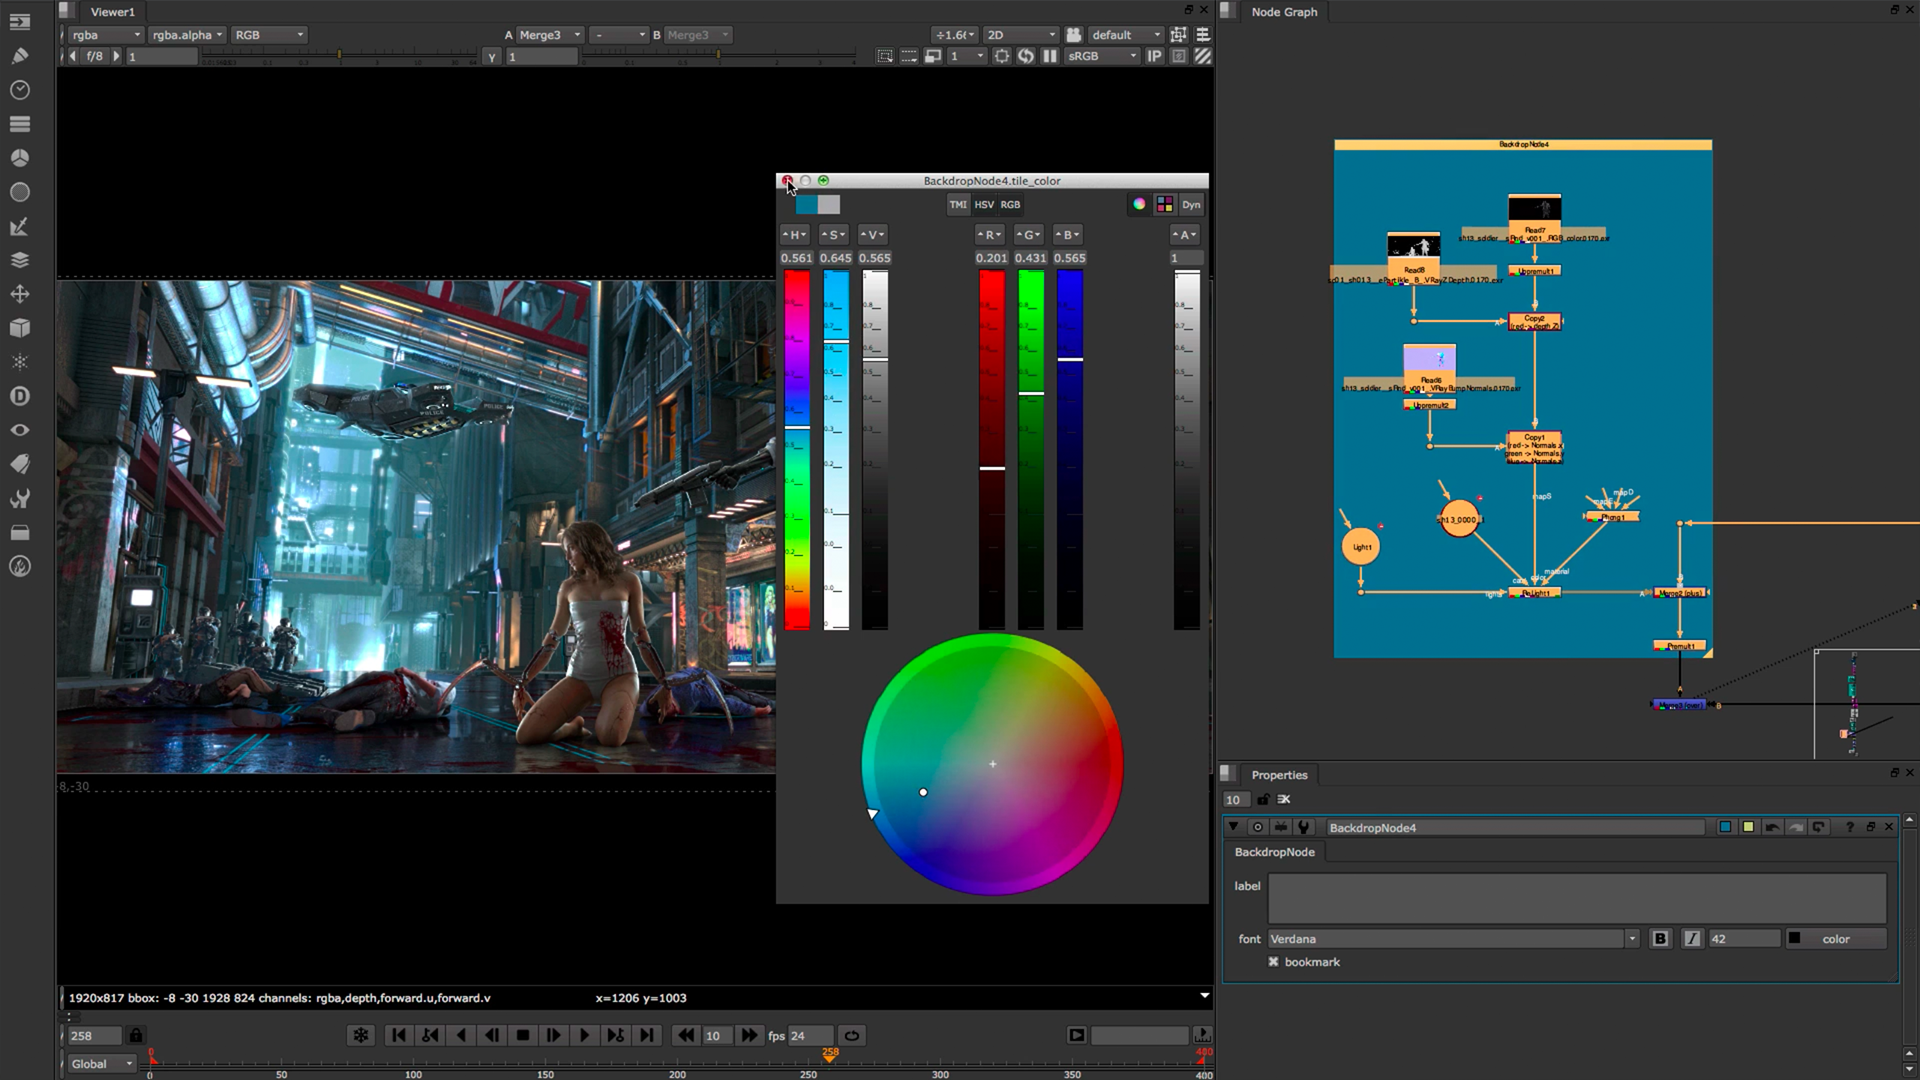
Task: Click the Merge3 node in node graph
Action: 1681,703
